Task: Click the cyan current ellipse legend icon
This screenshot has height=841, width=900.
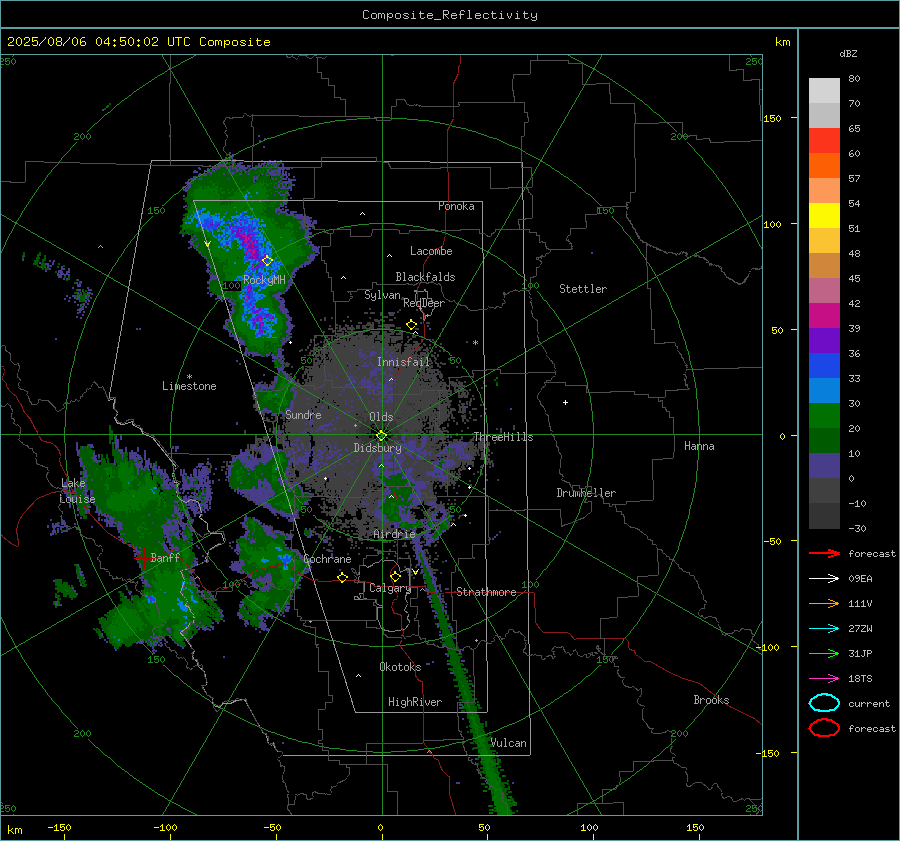Action: tap(824, 703)
